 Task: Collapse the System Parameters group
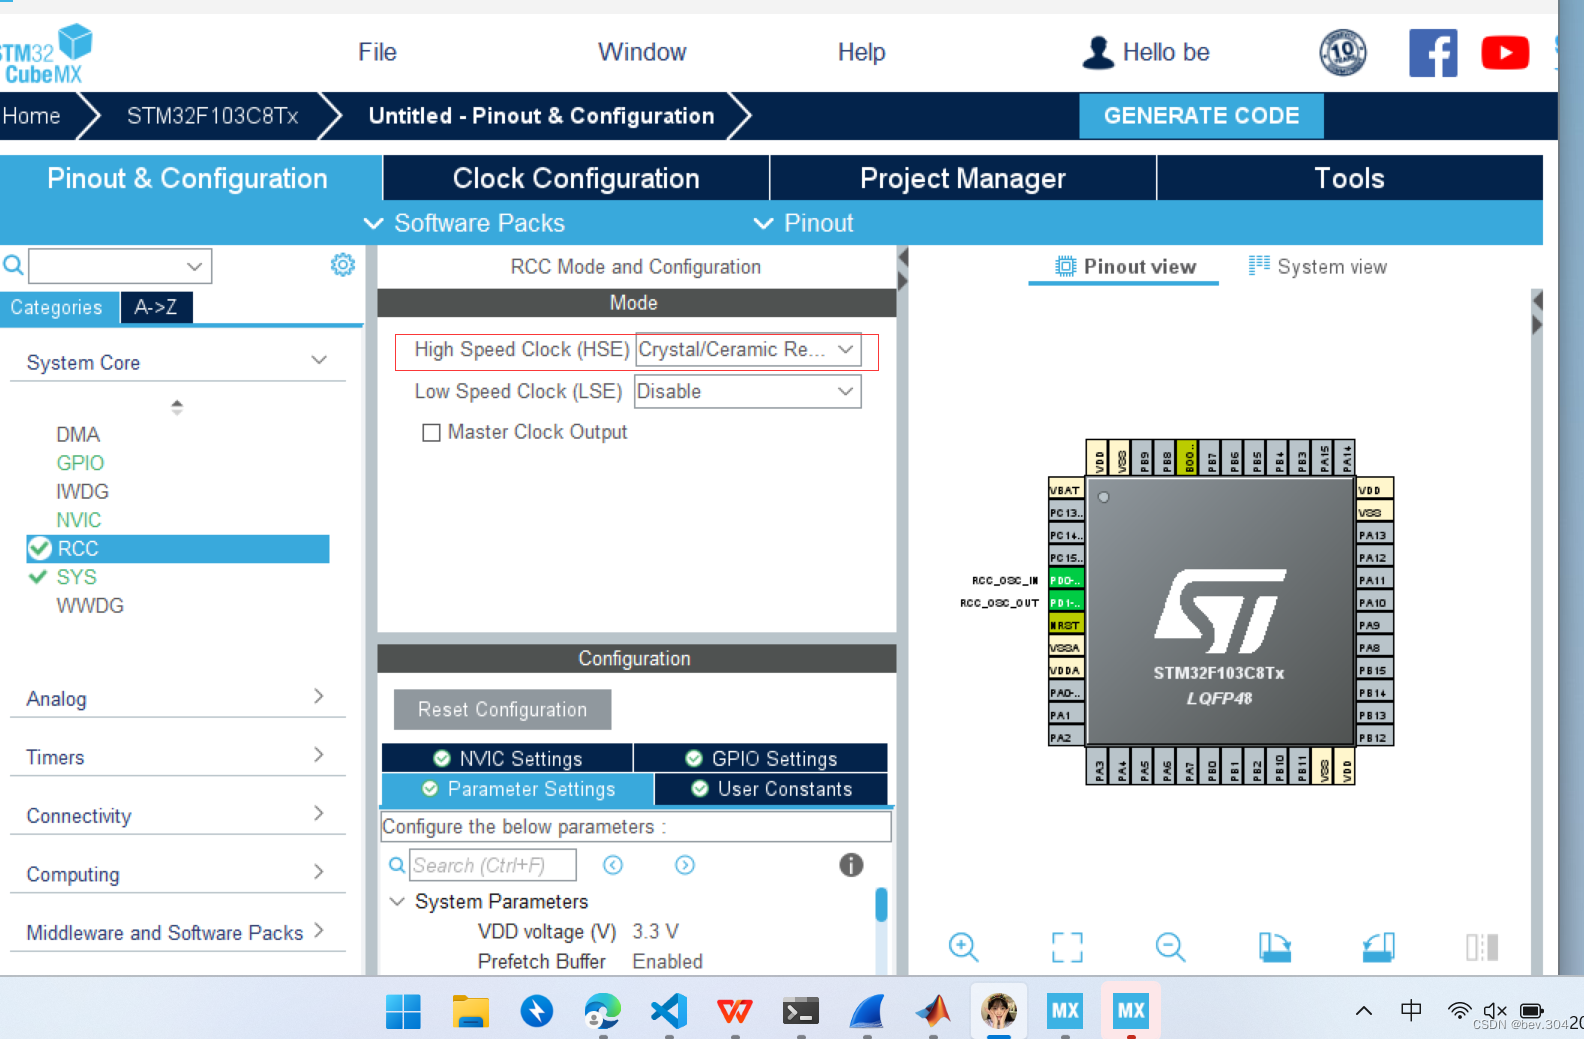point(397,901)
